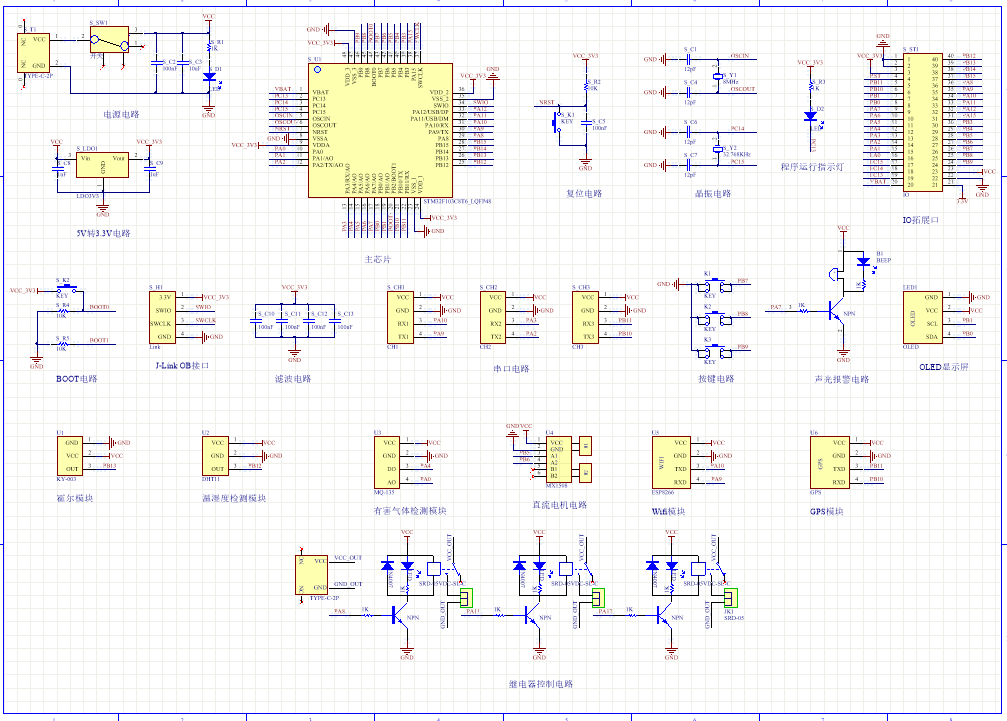The width and height of the screenshot is (1007, 721).
Task: Select the '霍尔模块' label
Action: 75,498
